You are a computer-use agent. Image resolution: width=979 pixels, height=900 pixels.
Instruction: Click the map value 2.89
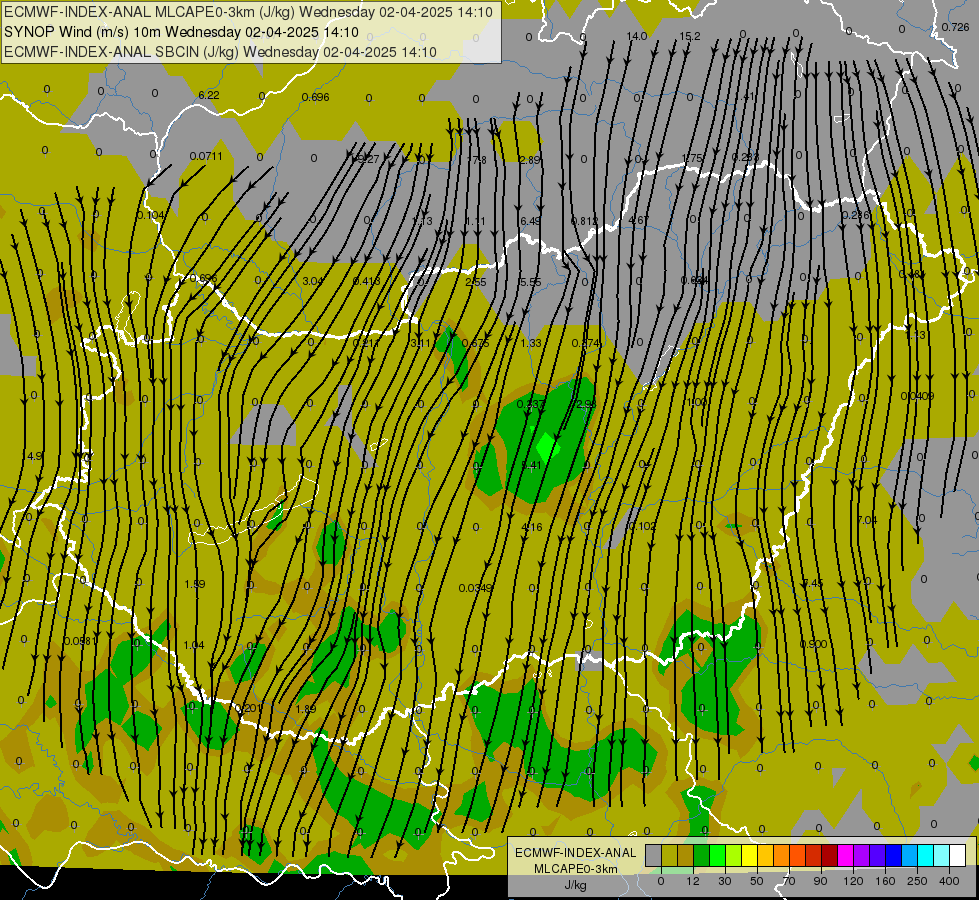[529, 160]
